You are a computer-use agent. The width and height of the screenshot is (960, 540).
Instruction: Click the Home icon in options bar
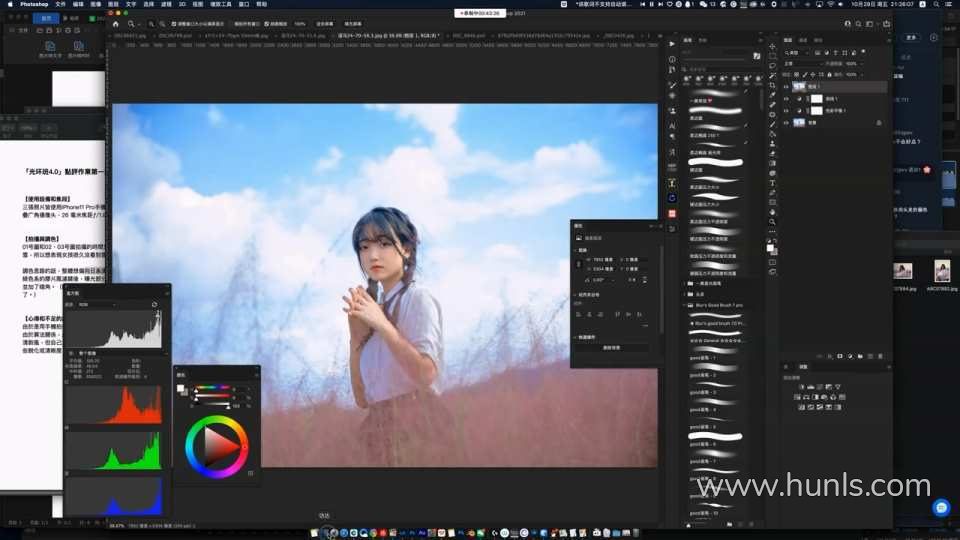tap(116, 24)
